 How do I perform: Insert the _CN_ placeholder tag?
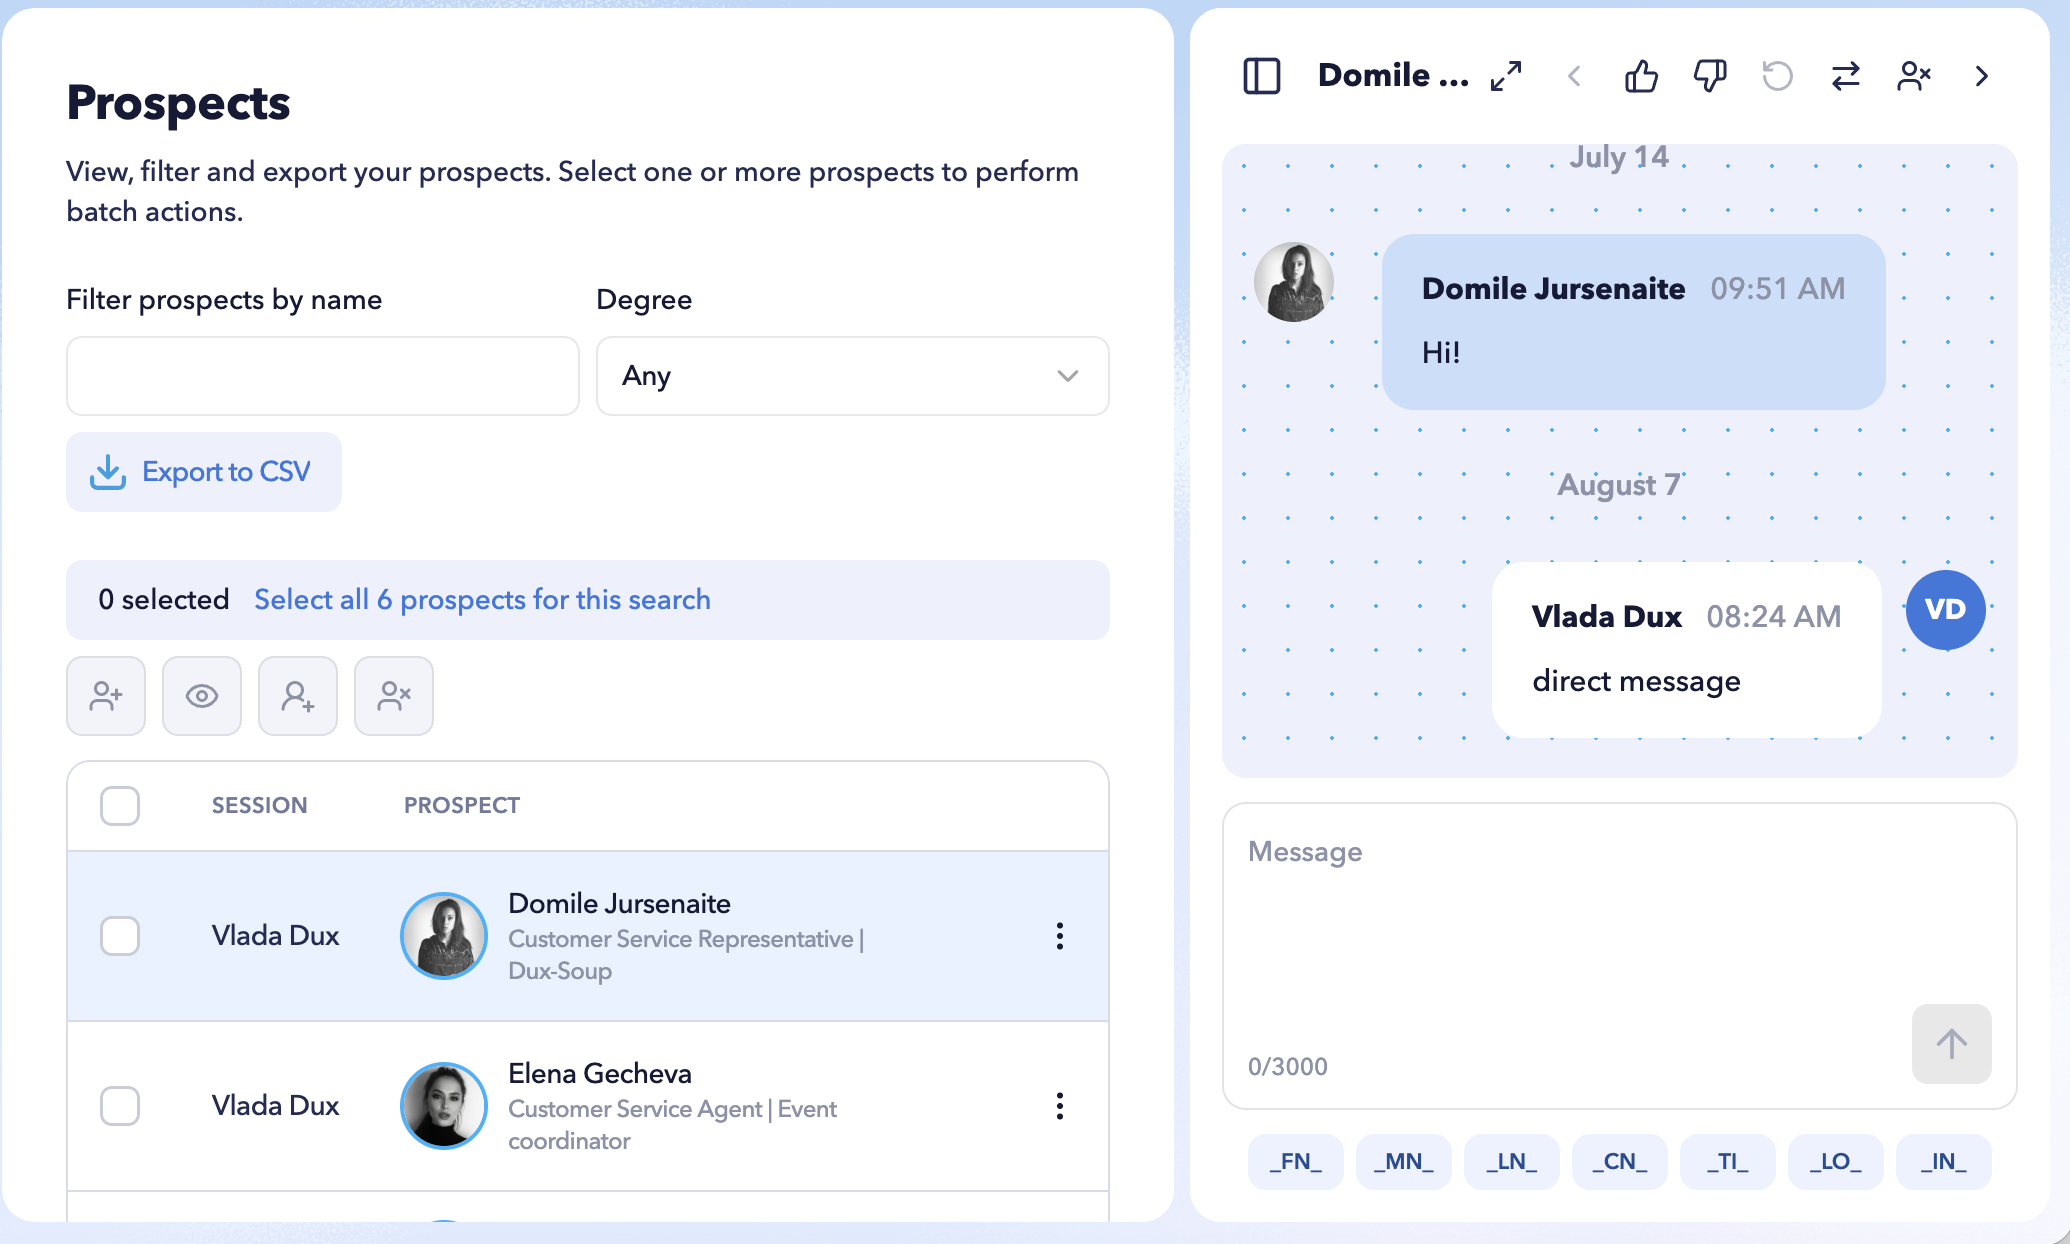(x=1620, y=1162)
